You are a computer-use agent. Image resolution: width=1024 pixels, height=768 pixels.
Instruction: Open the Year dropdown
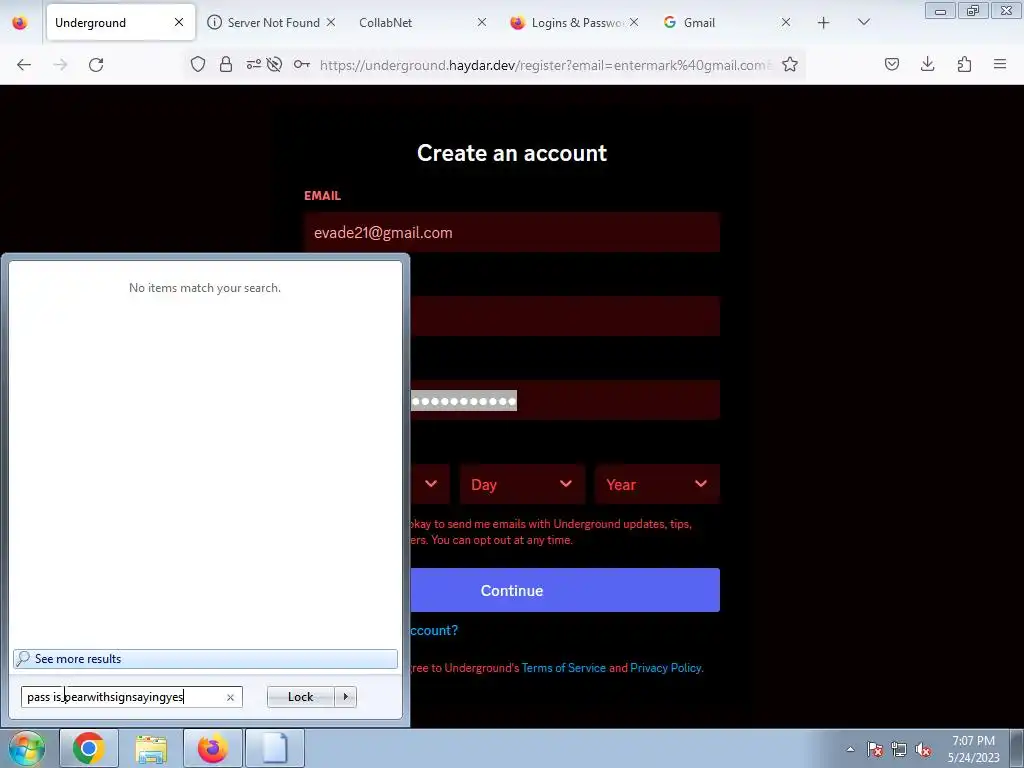pos(657,485)
